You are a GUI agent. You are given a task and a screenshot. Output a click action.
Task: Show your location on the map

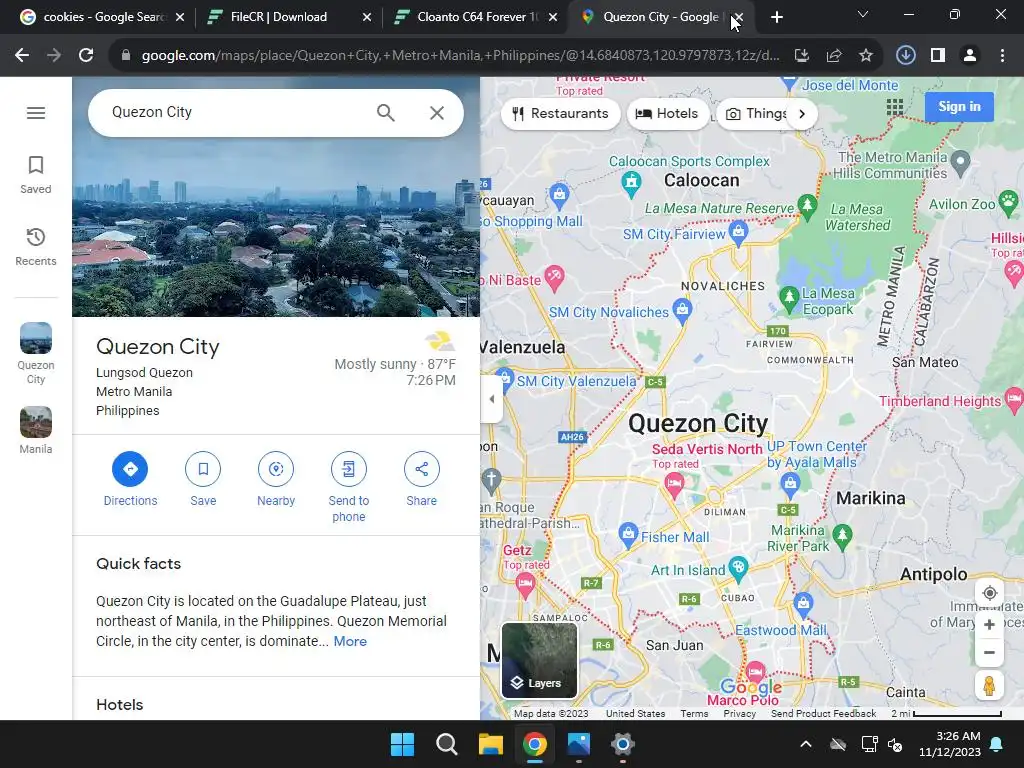tap(989, 593)
